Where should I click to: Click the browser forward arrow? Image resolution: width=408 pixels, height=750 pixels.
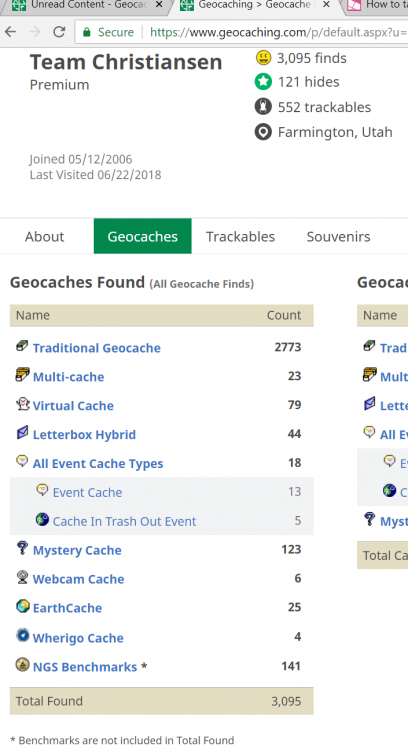[x=34, y=32]
